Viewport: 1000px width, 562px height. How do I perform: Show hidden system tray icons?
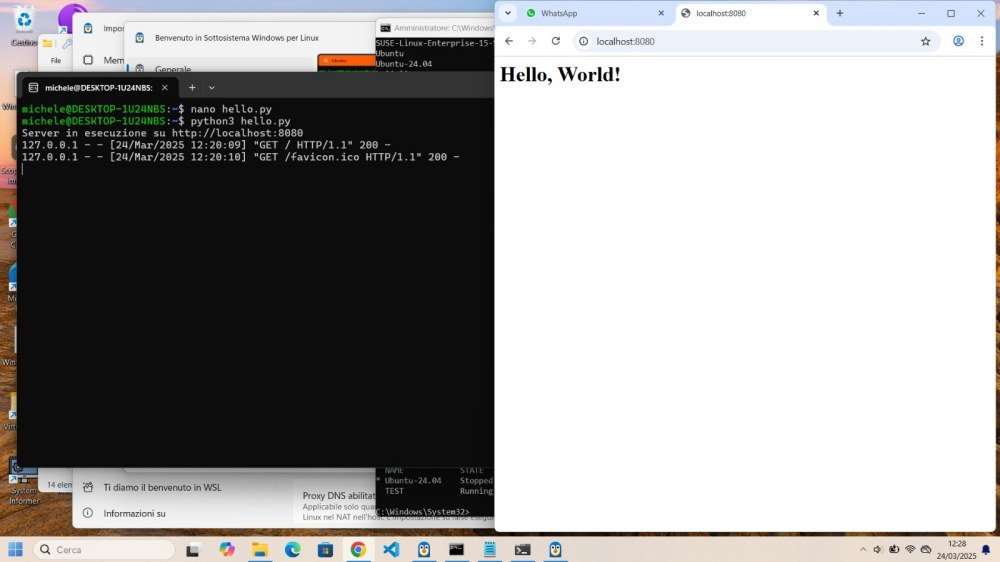coord(863,549)
